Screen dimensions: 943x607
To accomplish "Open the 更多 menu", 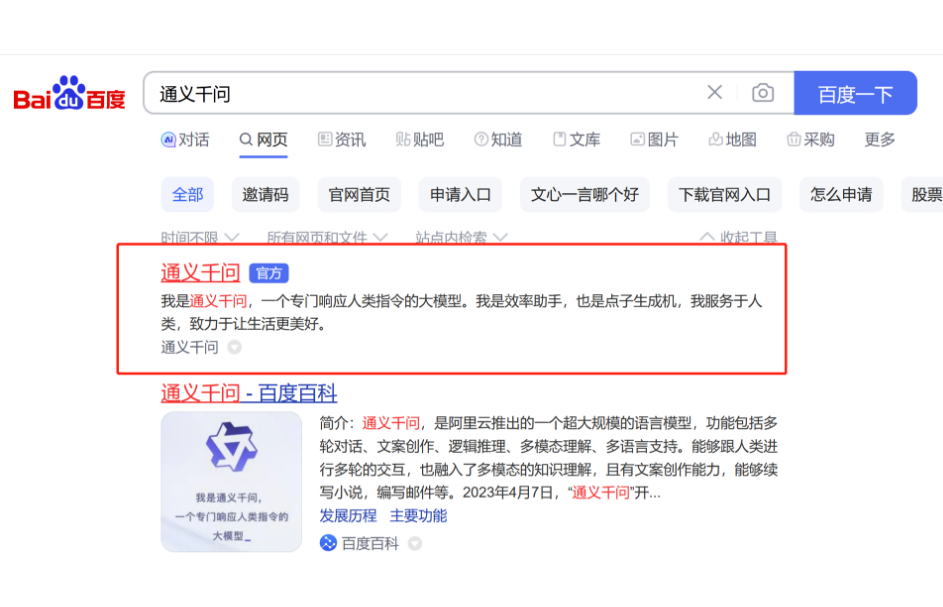I will point(878,140).
